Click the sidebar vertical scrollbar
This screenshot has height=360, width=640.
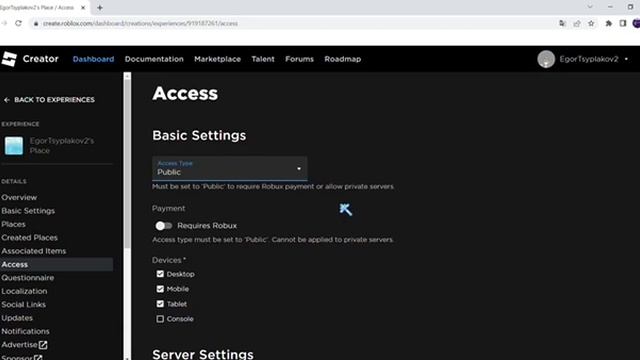pos(127,163)
